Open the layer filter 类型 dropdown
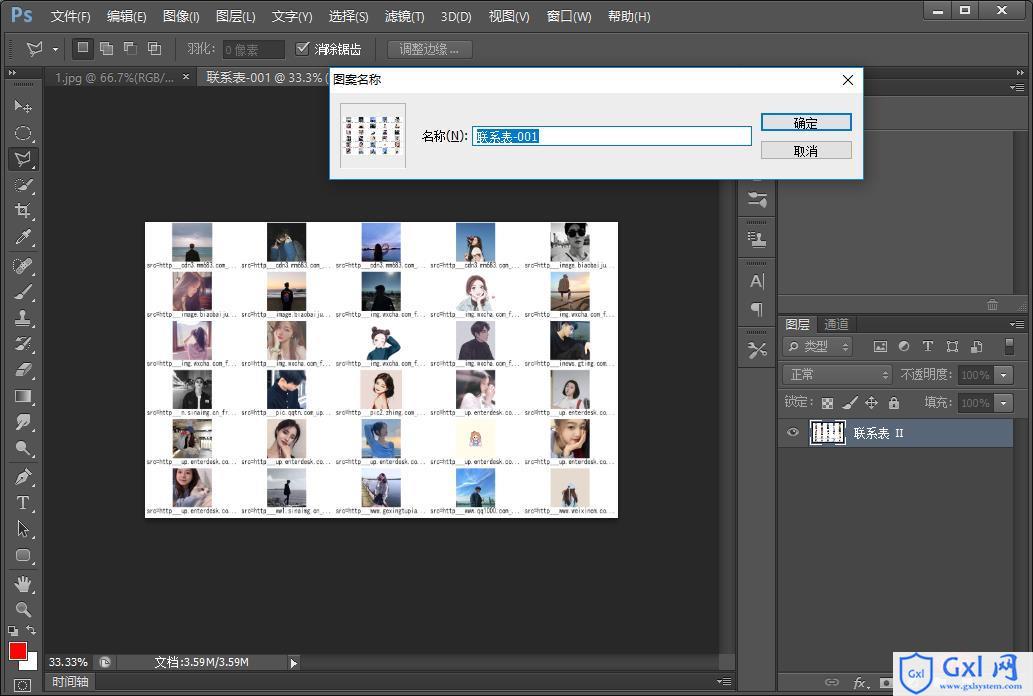The width and height of the screenshot is (1033, 696). tap(818, 347)
